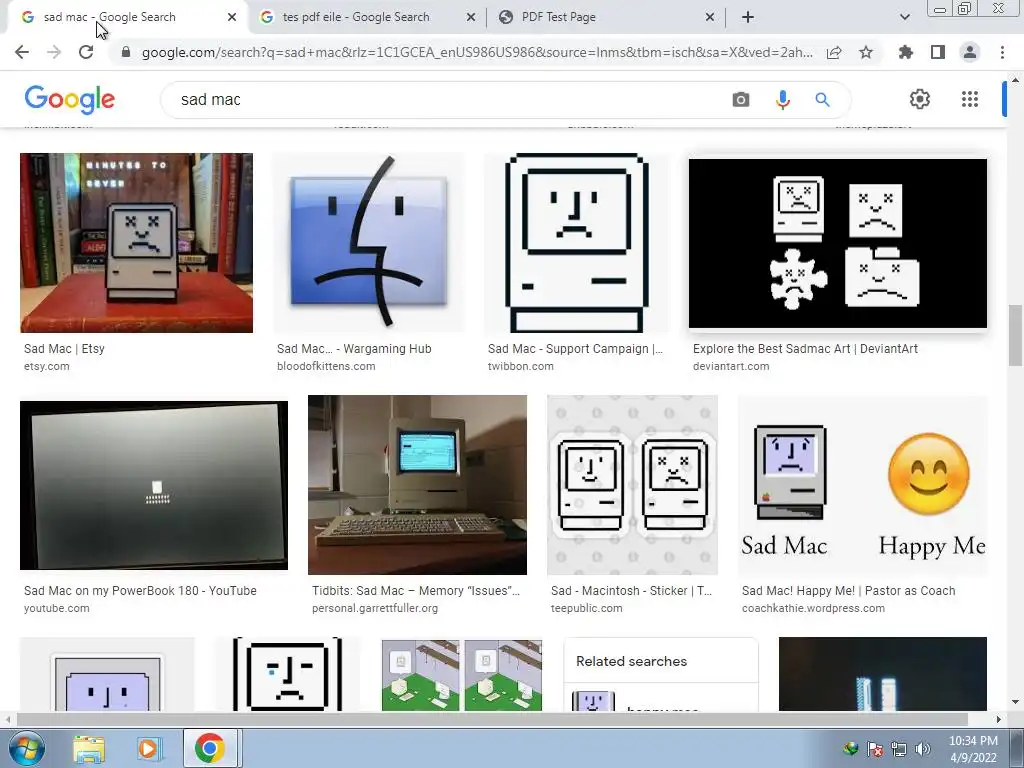Toggle the Chrome side panel icon
Screen dimensions: 1024x768
938,52
